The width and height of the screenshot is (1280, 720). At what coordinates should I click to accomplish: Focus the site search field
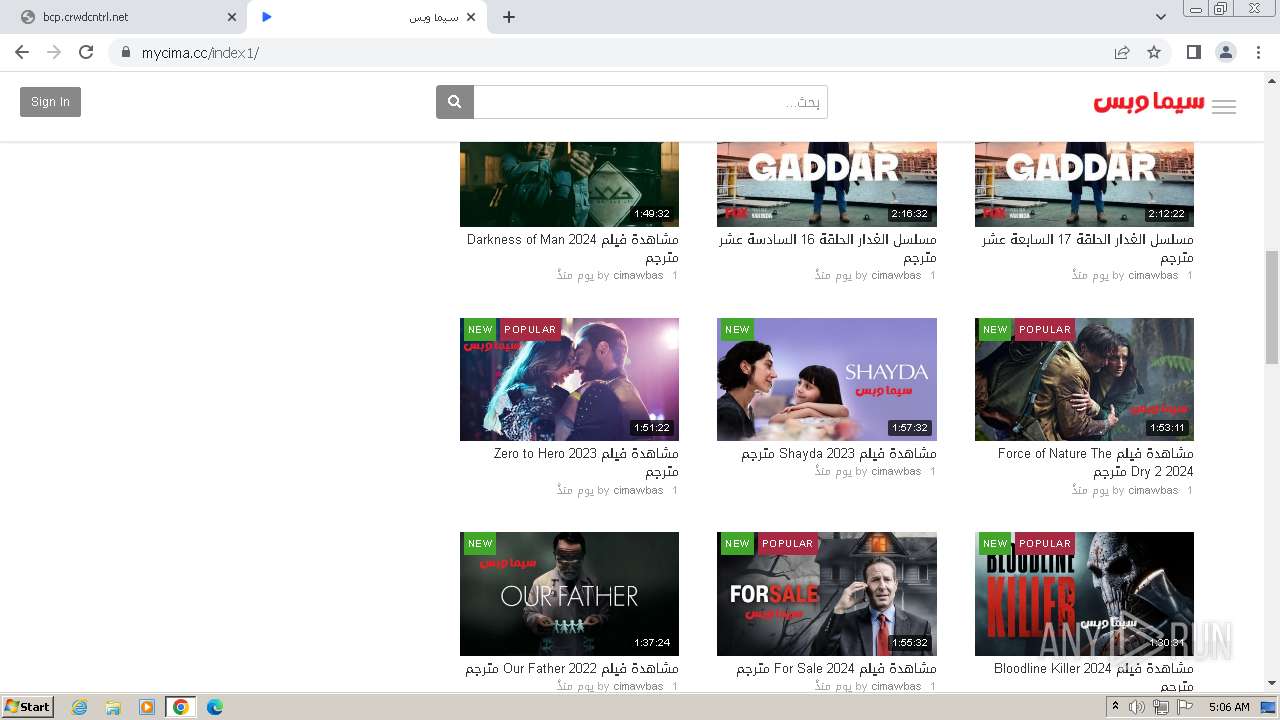click(650, 102)
